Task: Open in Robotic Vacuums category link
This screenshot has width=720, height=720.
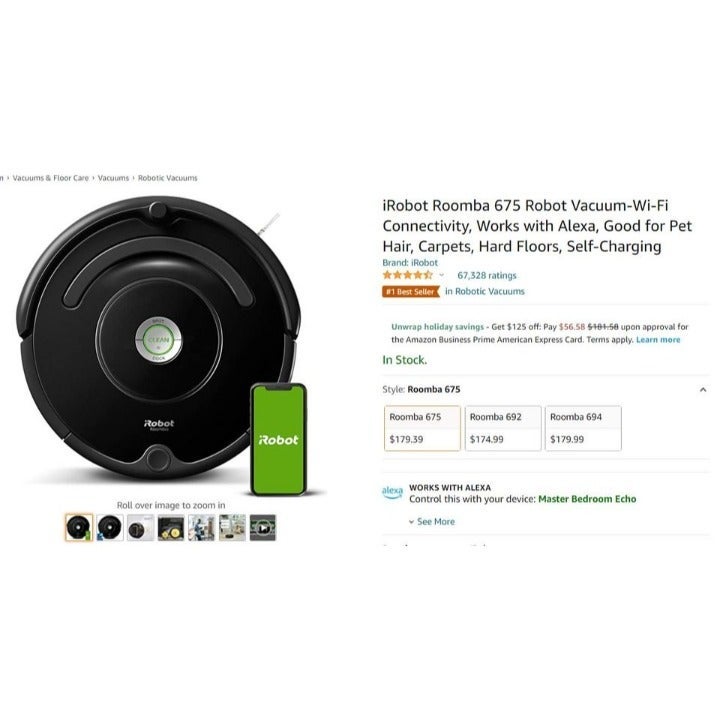Action: 485,291
